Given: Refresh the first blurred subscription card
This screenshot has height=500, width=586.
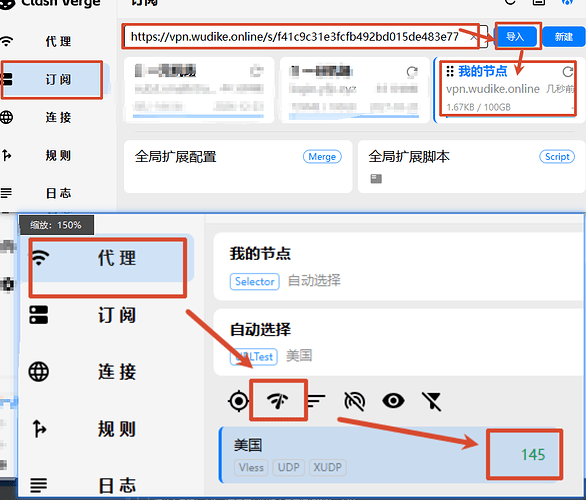Looking at the screenshot, I should (257, 71).
